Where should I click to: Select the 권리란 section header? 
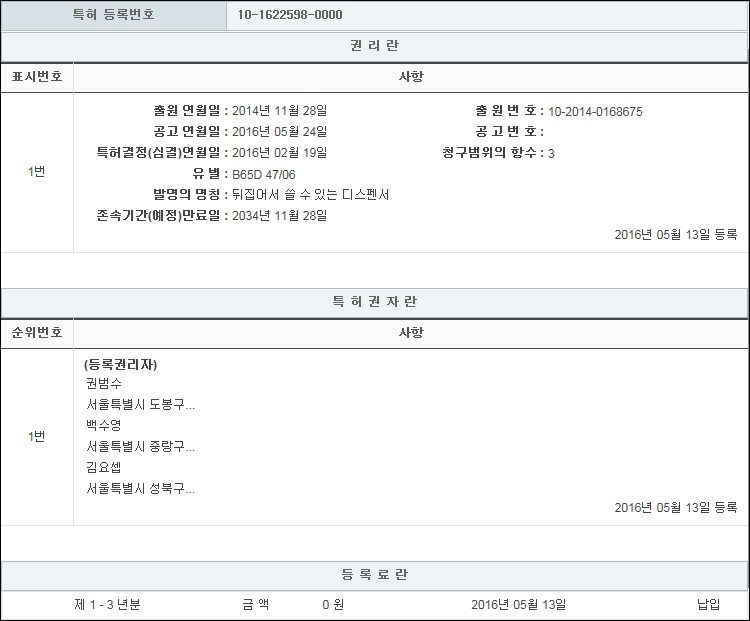coord(375,46)
